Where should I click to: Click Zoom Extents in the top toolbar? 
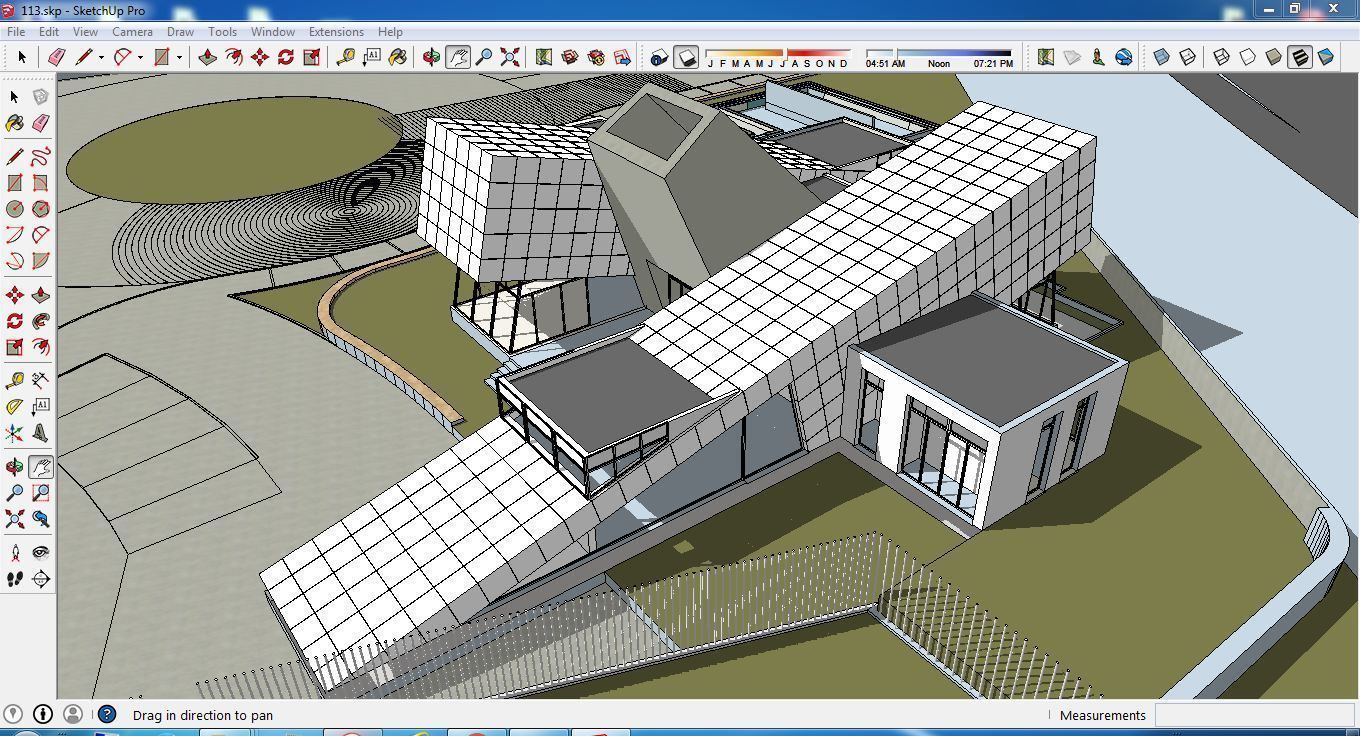coord(510,57)
